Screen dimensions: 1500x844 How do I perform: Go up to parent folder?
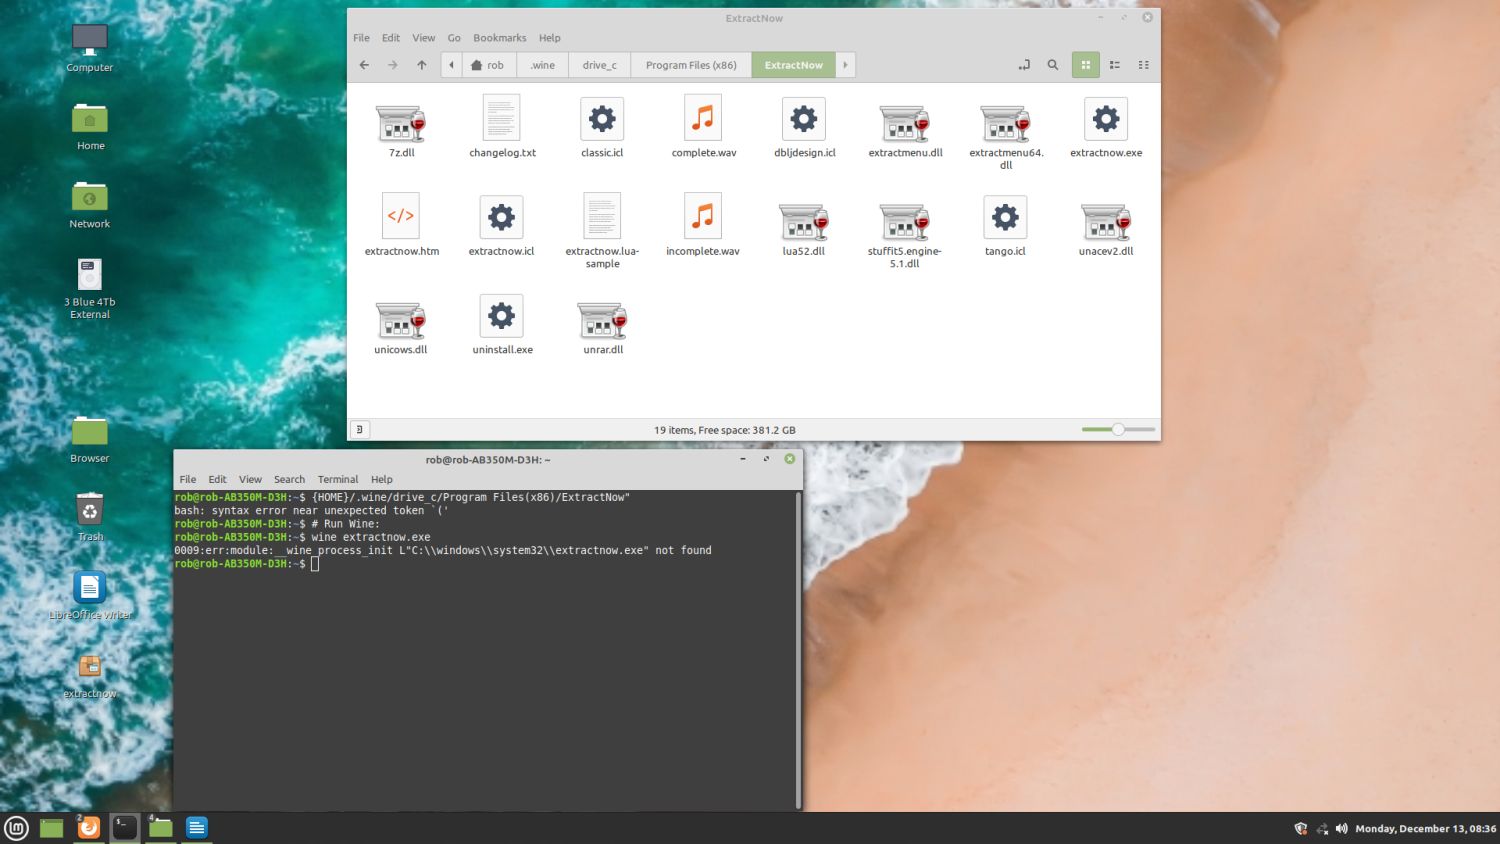pos(422,65)
